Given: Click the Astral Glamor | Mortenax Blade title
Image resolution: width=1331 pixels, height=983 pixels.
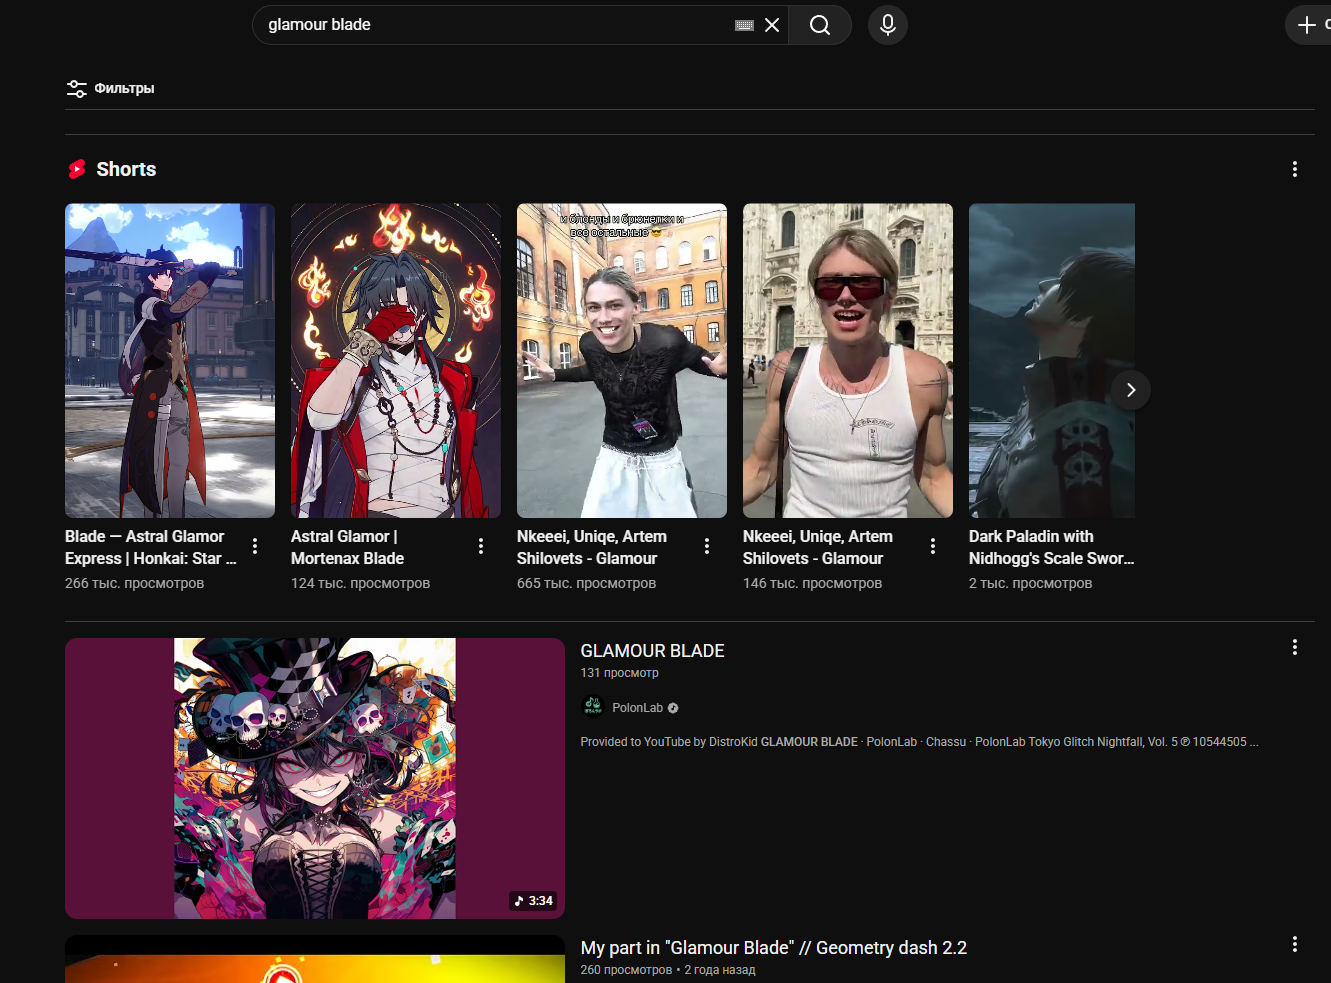Looking at the screenshot, I should (348, 548).
